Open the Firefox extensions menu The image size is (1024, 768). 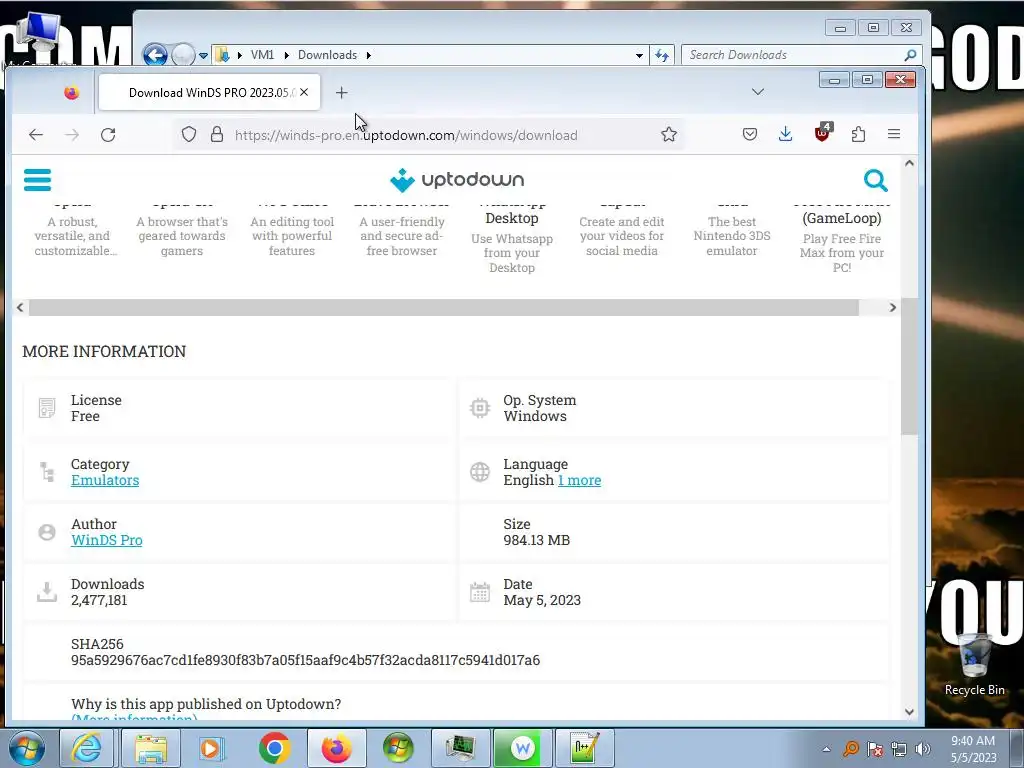pyautogui.click(x=858, y=135)
